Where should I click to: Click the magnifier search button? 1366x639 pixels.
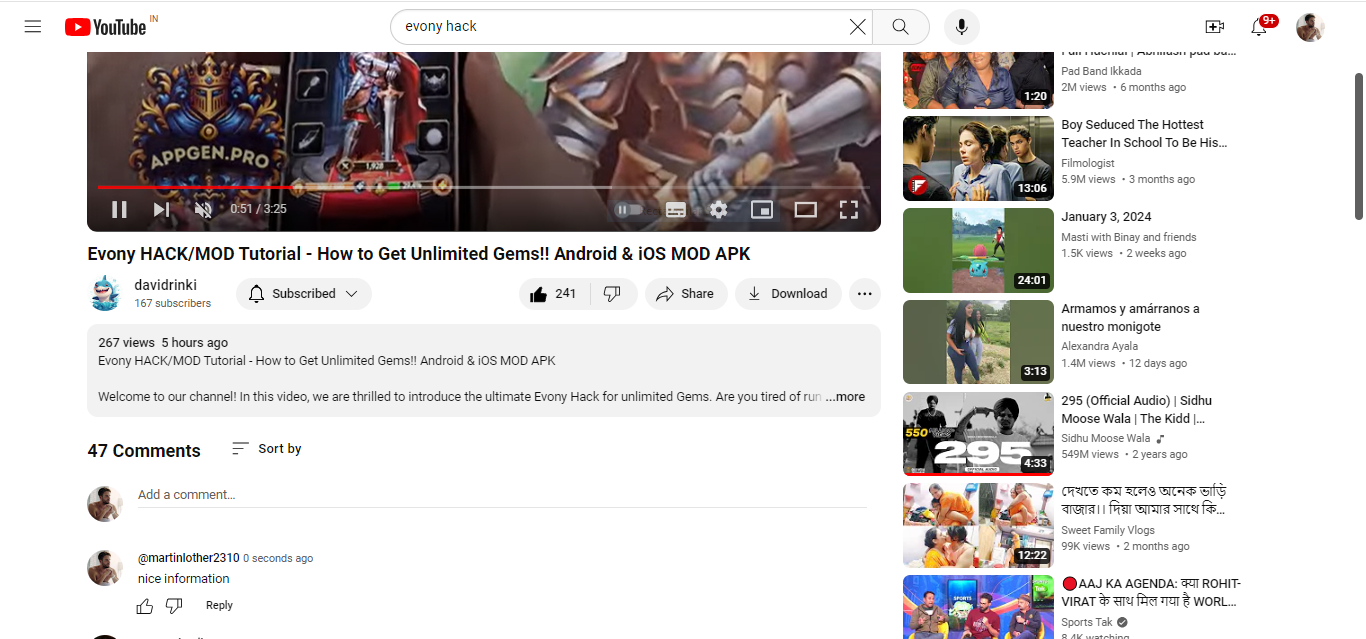(901, 27)
